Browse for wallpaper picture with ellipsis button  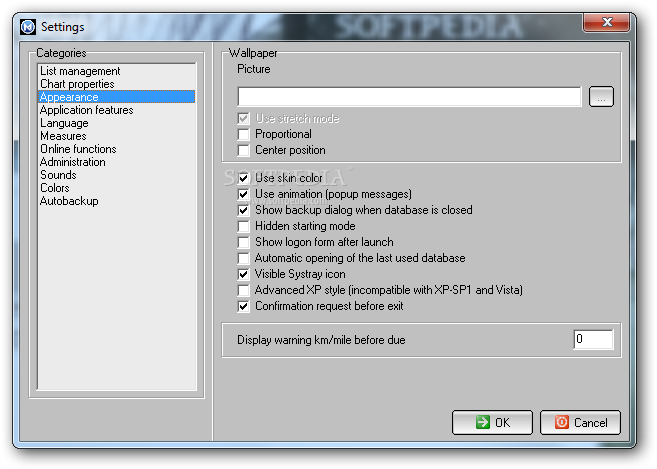(601, 96)
